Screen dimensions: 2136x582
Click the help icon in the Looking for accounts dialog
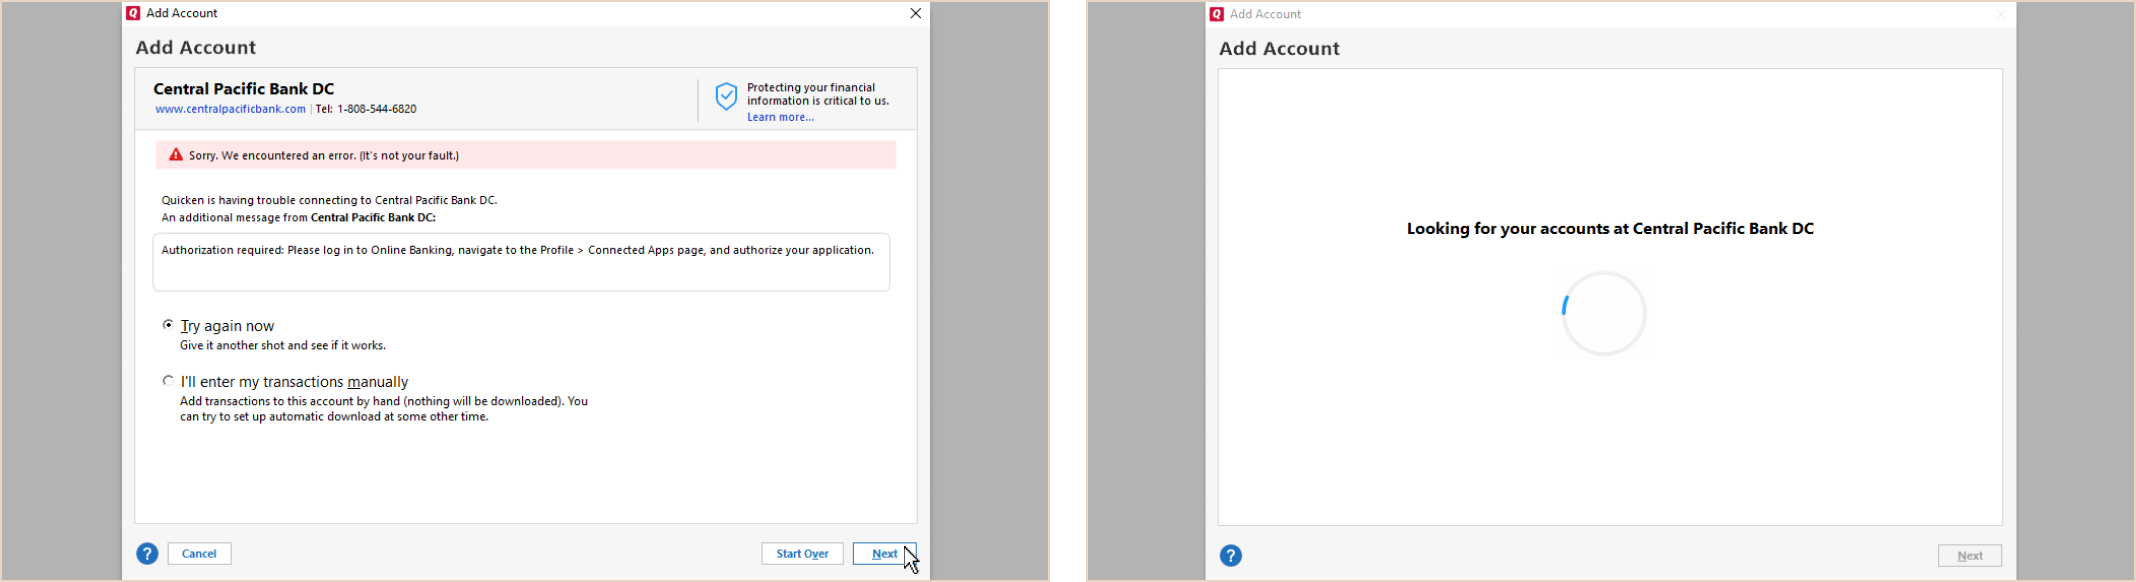1231,556
